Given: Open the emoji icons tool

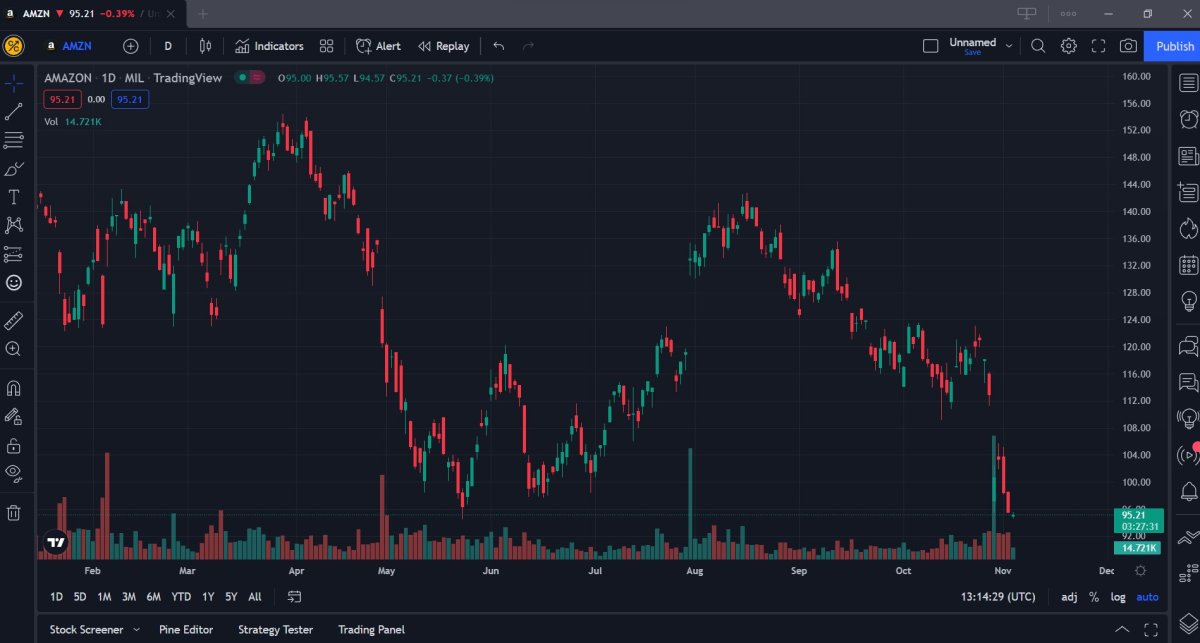Looking at the screenshot, I should click(x=14, y=283).
